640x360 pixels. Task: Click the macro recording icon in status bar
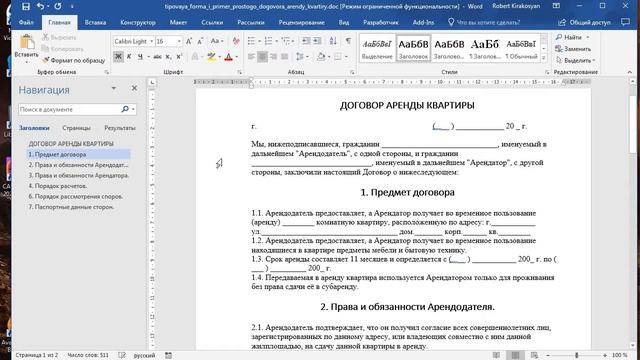(168, 356)
